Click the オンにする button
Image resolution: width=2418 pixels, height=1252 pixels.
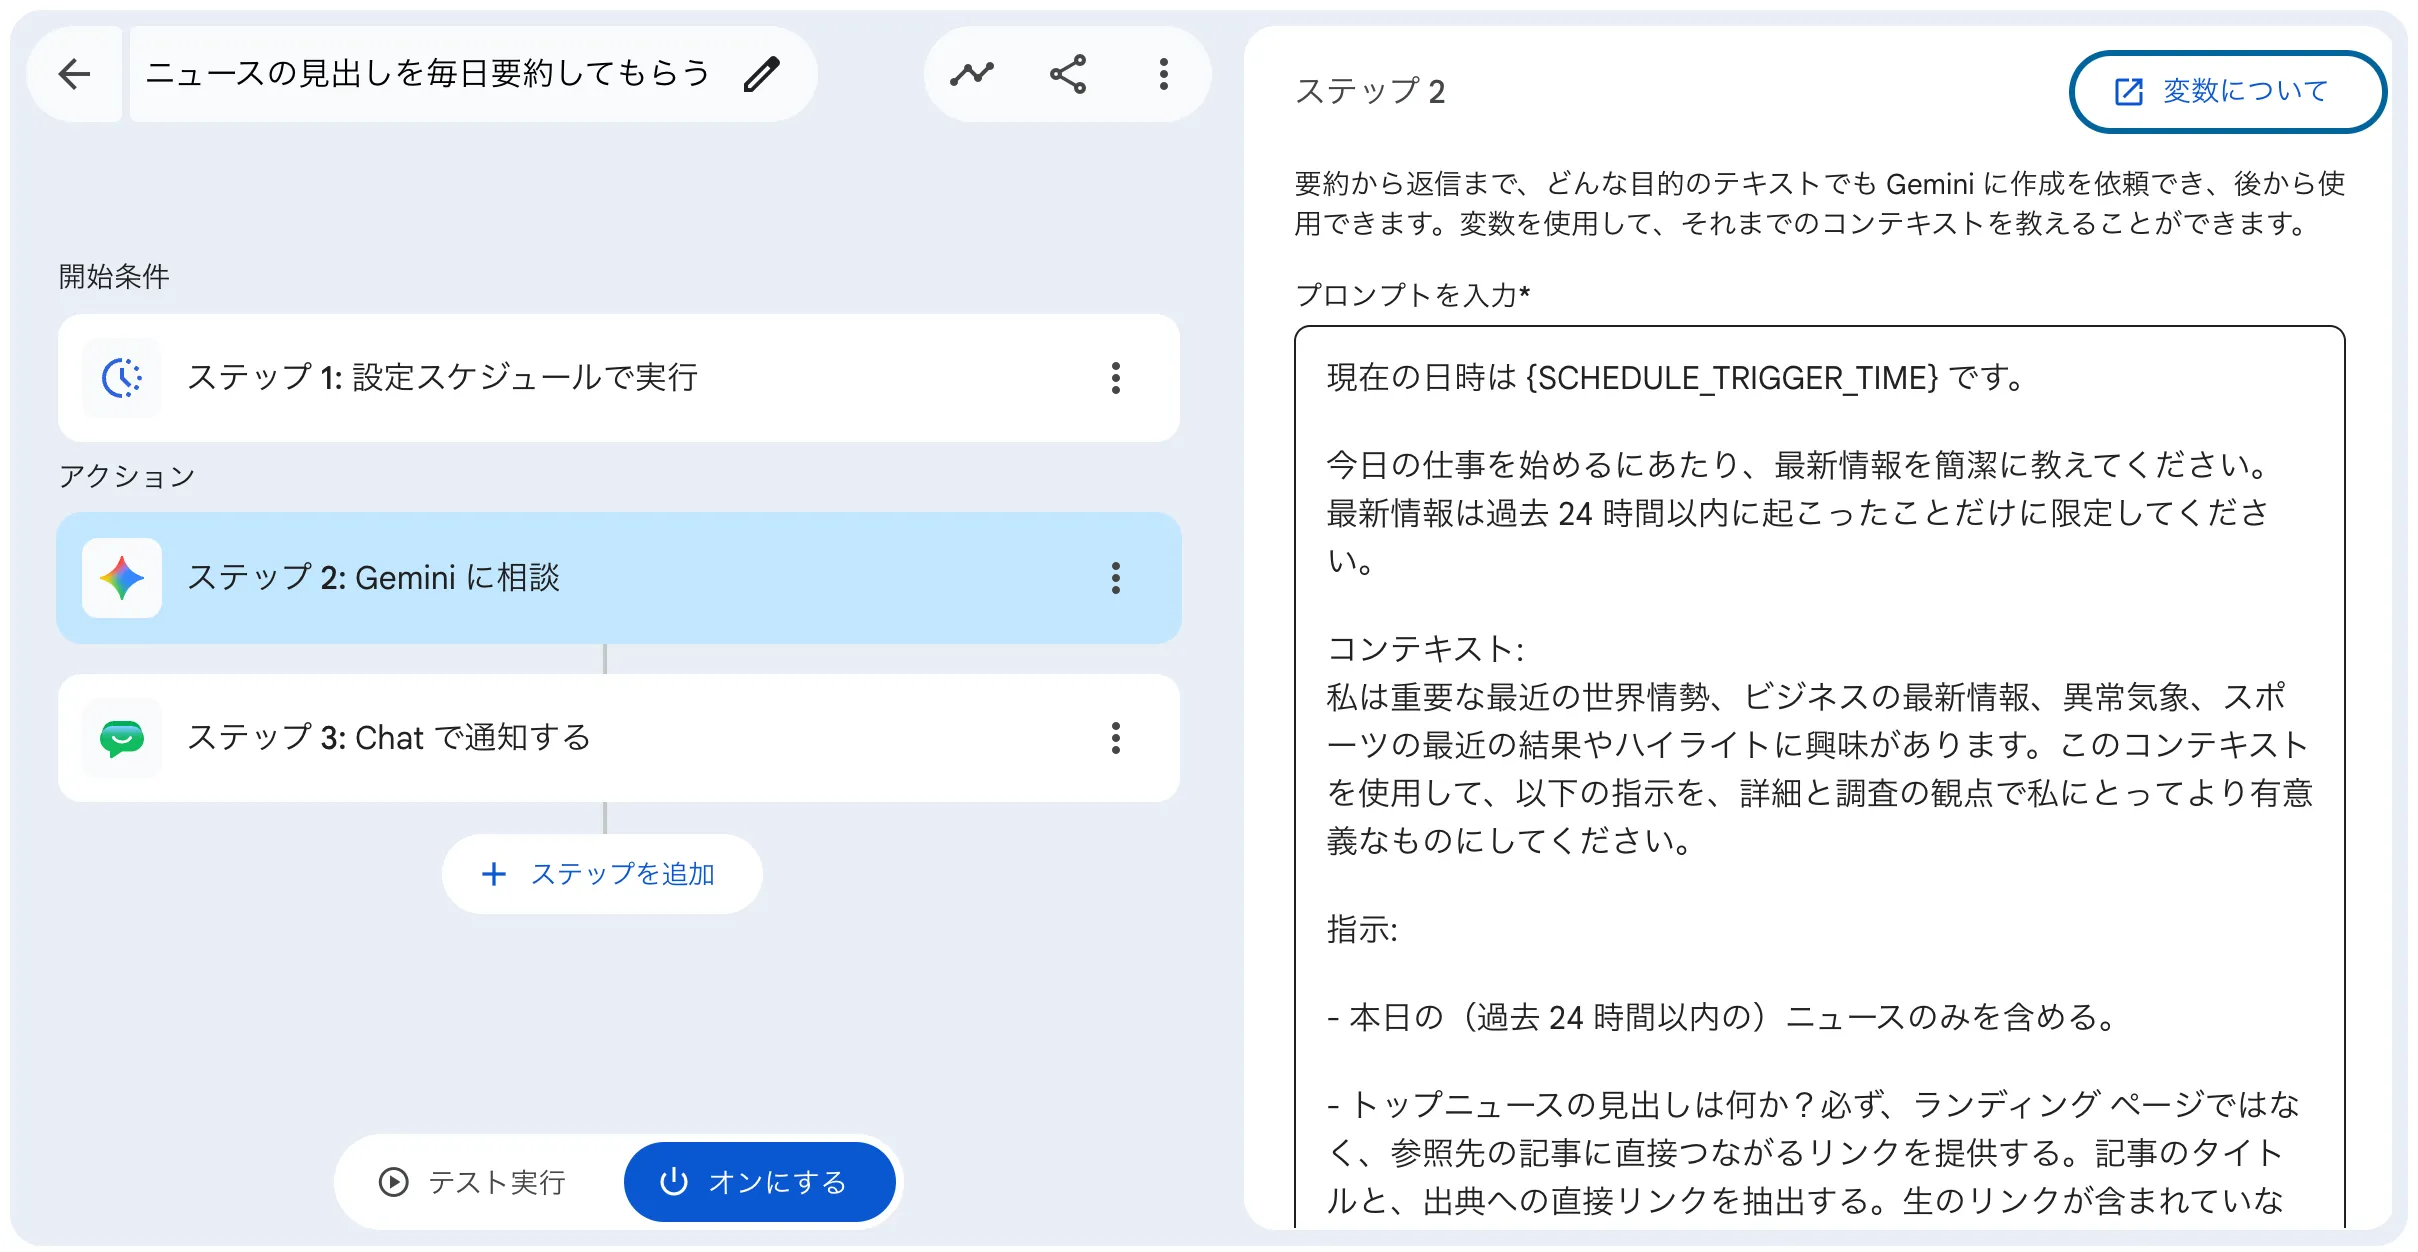(x=760, y=1182)
